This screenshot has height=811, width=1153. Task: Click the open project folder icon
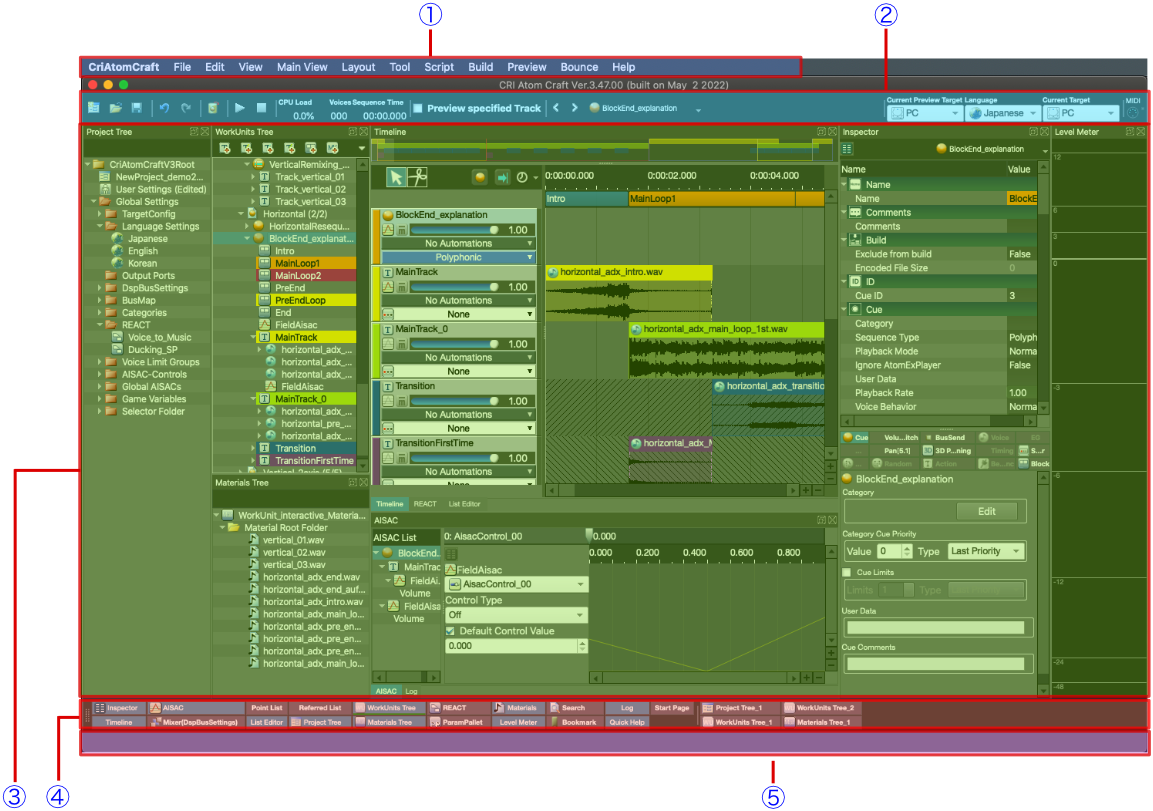tap(115, 108)
